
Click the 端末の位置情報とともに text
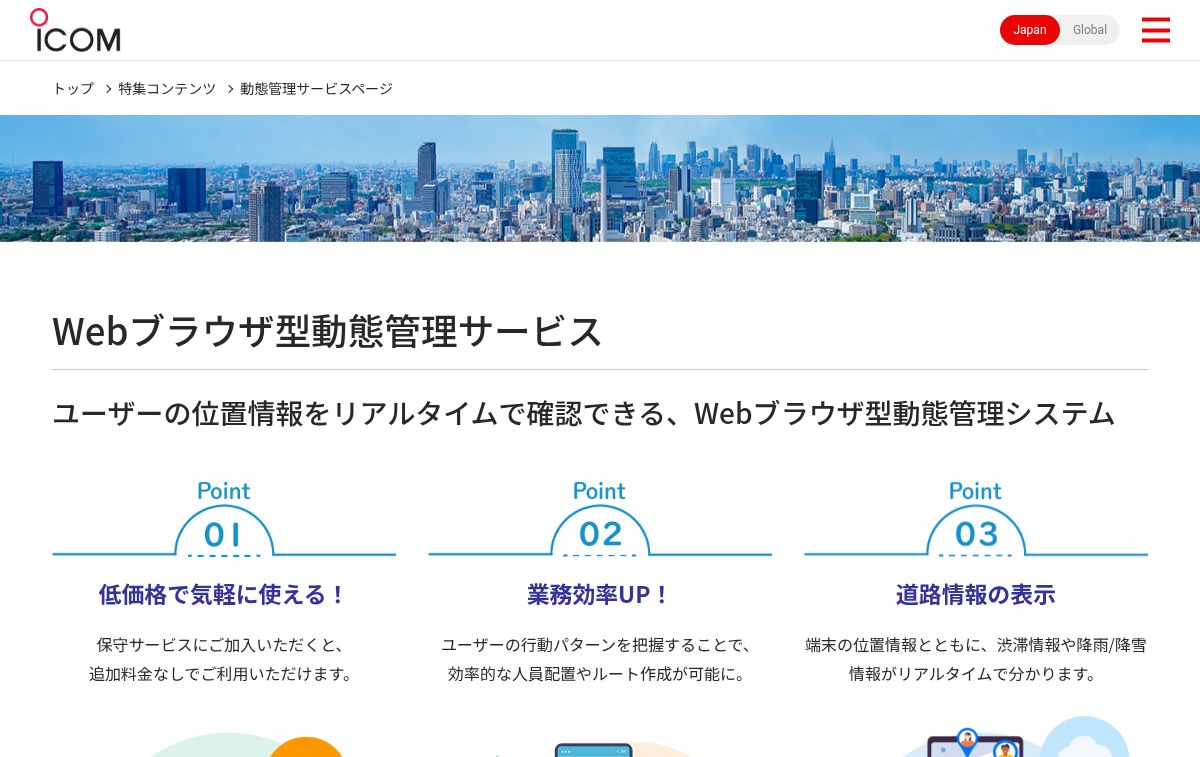(x=976, y=645)
